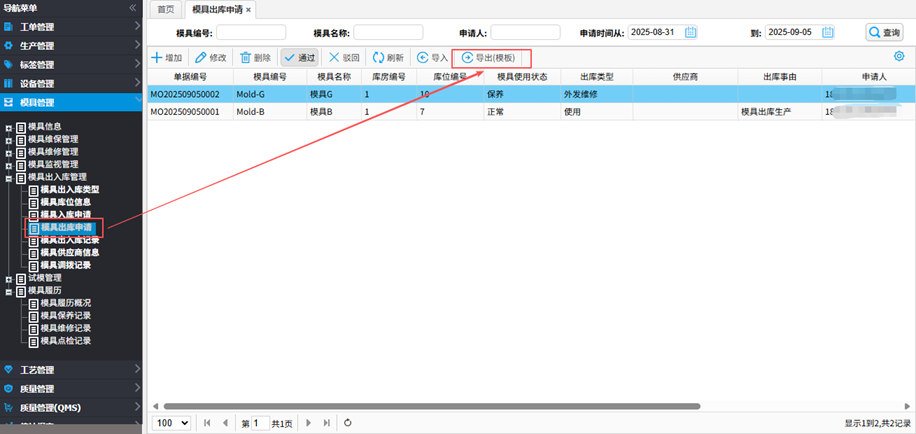This screenshot has width=916, height=434.
Task: Click the 刷新 (Refresh) toolbar button
Action: pyautogui.click(x=388, y=58)
